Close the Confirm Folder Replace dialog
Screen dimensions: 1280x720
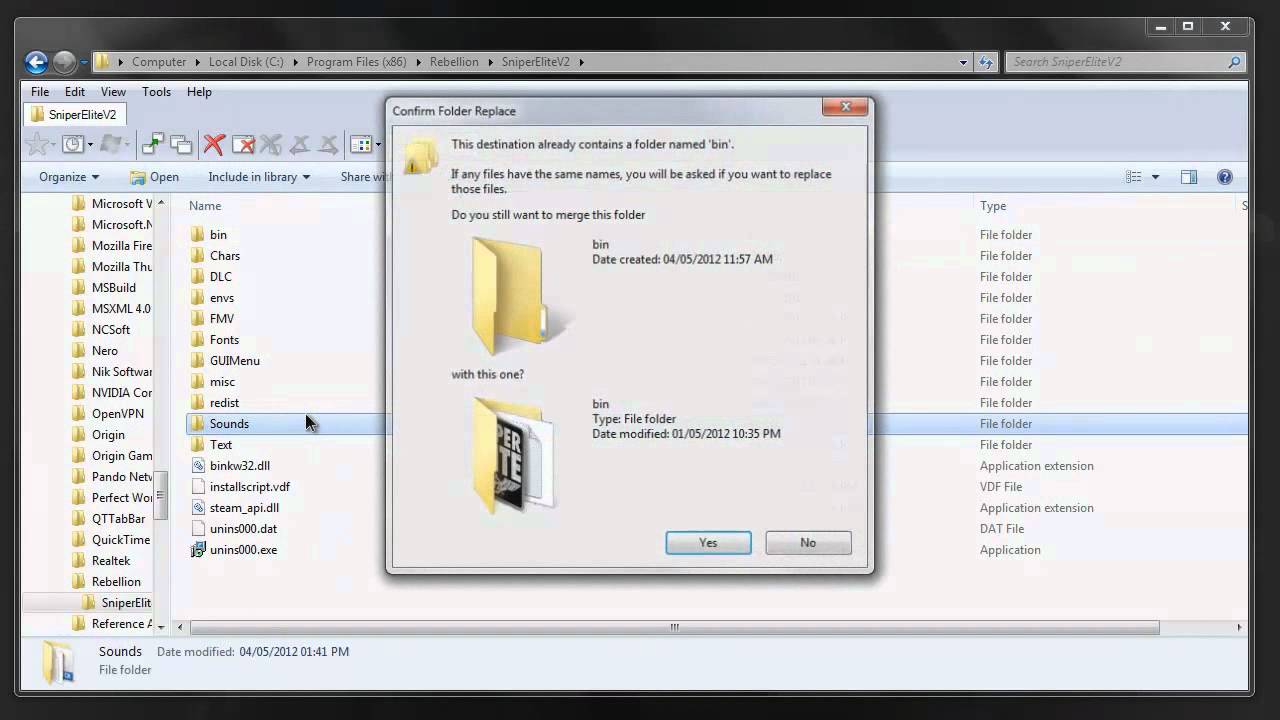coord(846,107)
